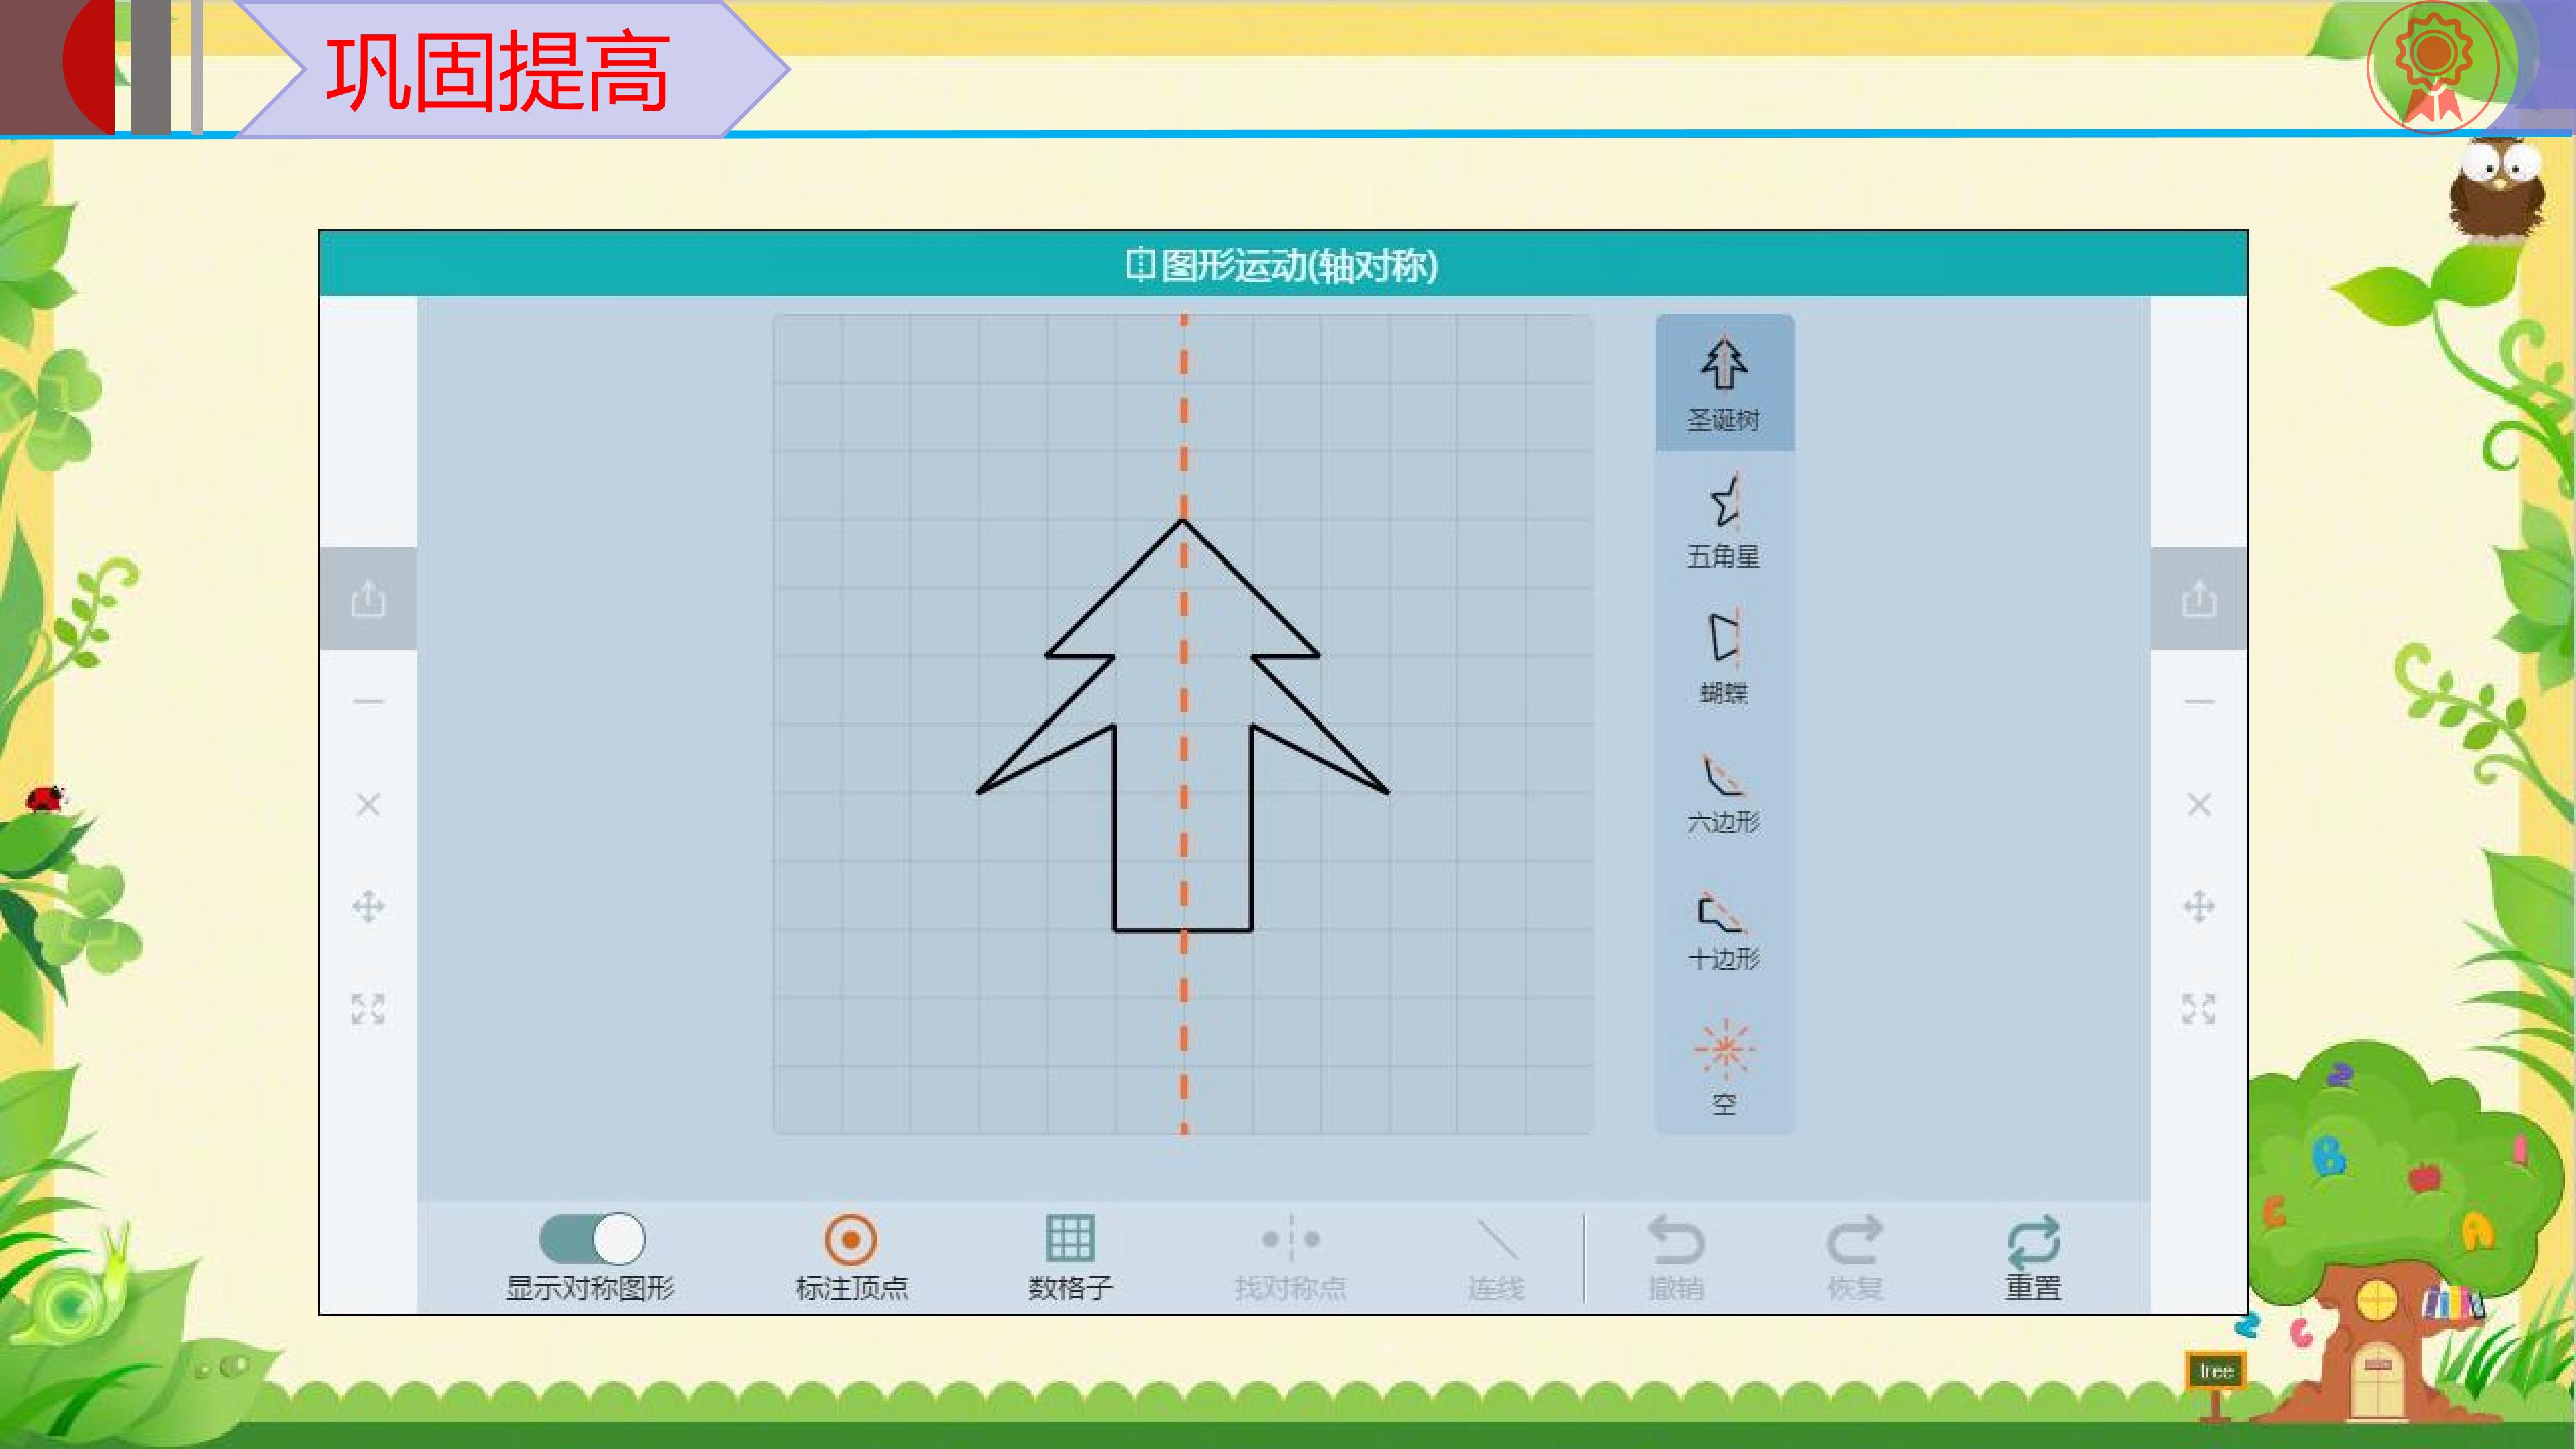Choose the 五角星 star shape
Screen dimensions: 2576x1449
pos(1724,520)
